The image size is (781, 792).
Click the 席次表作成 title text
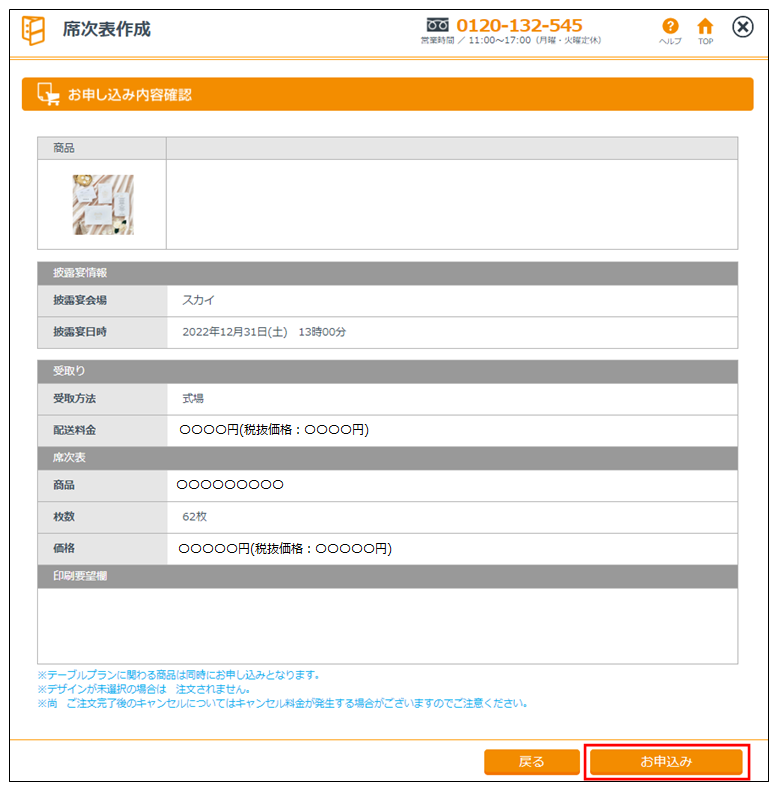107,29
